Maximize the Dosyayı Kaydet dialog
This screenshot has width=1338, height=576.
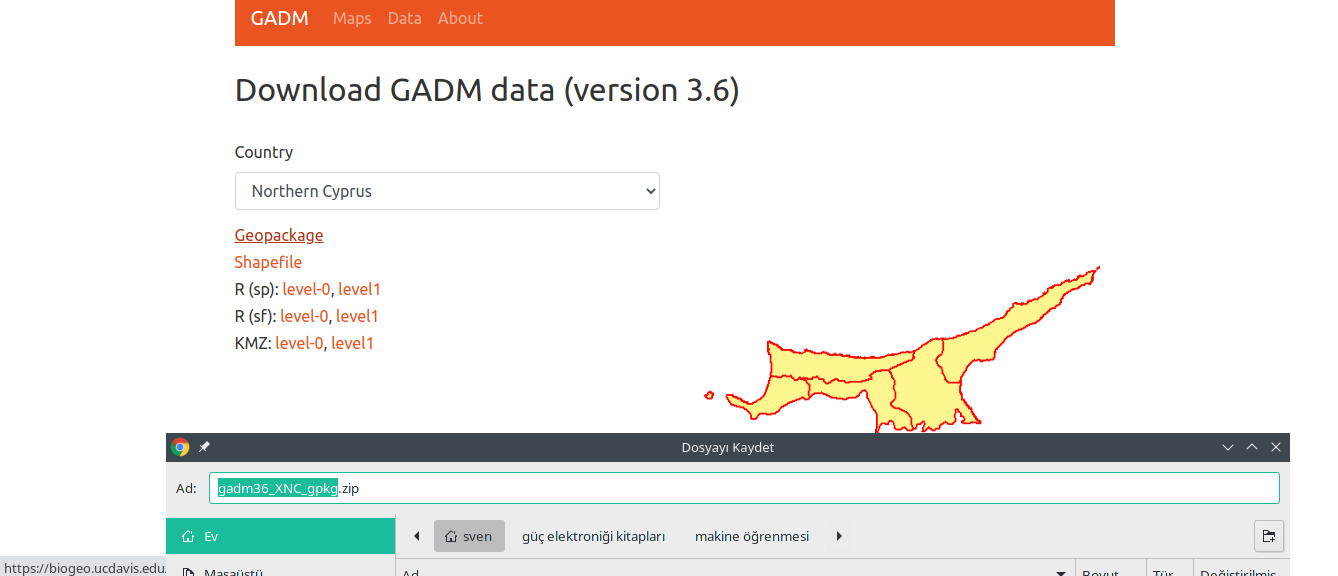coord(1252,447)
